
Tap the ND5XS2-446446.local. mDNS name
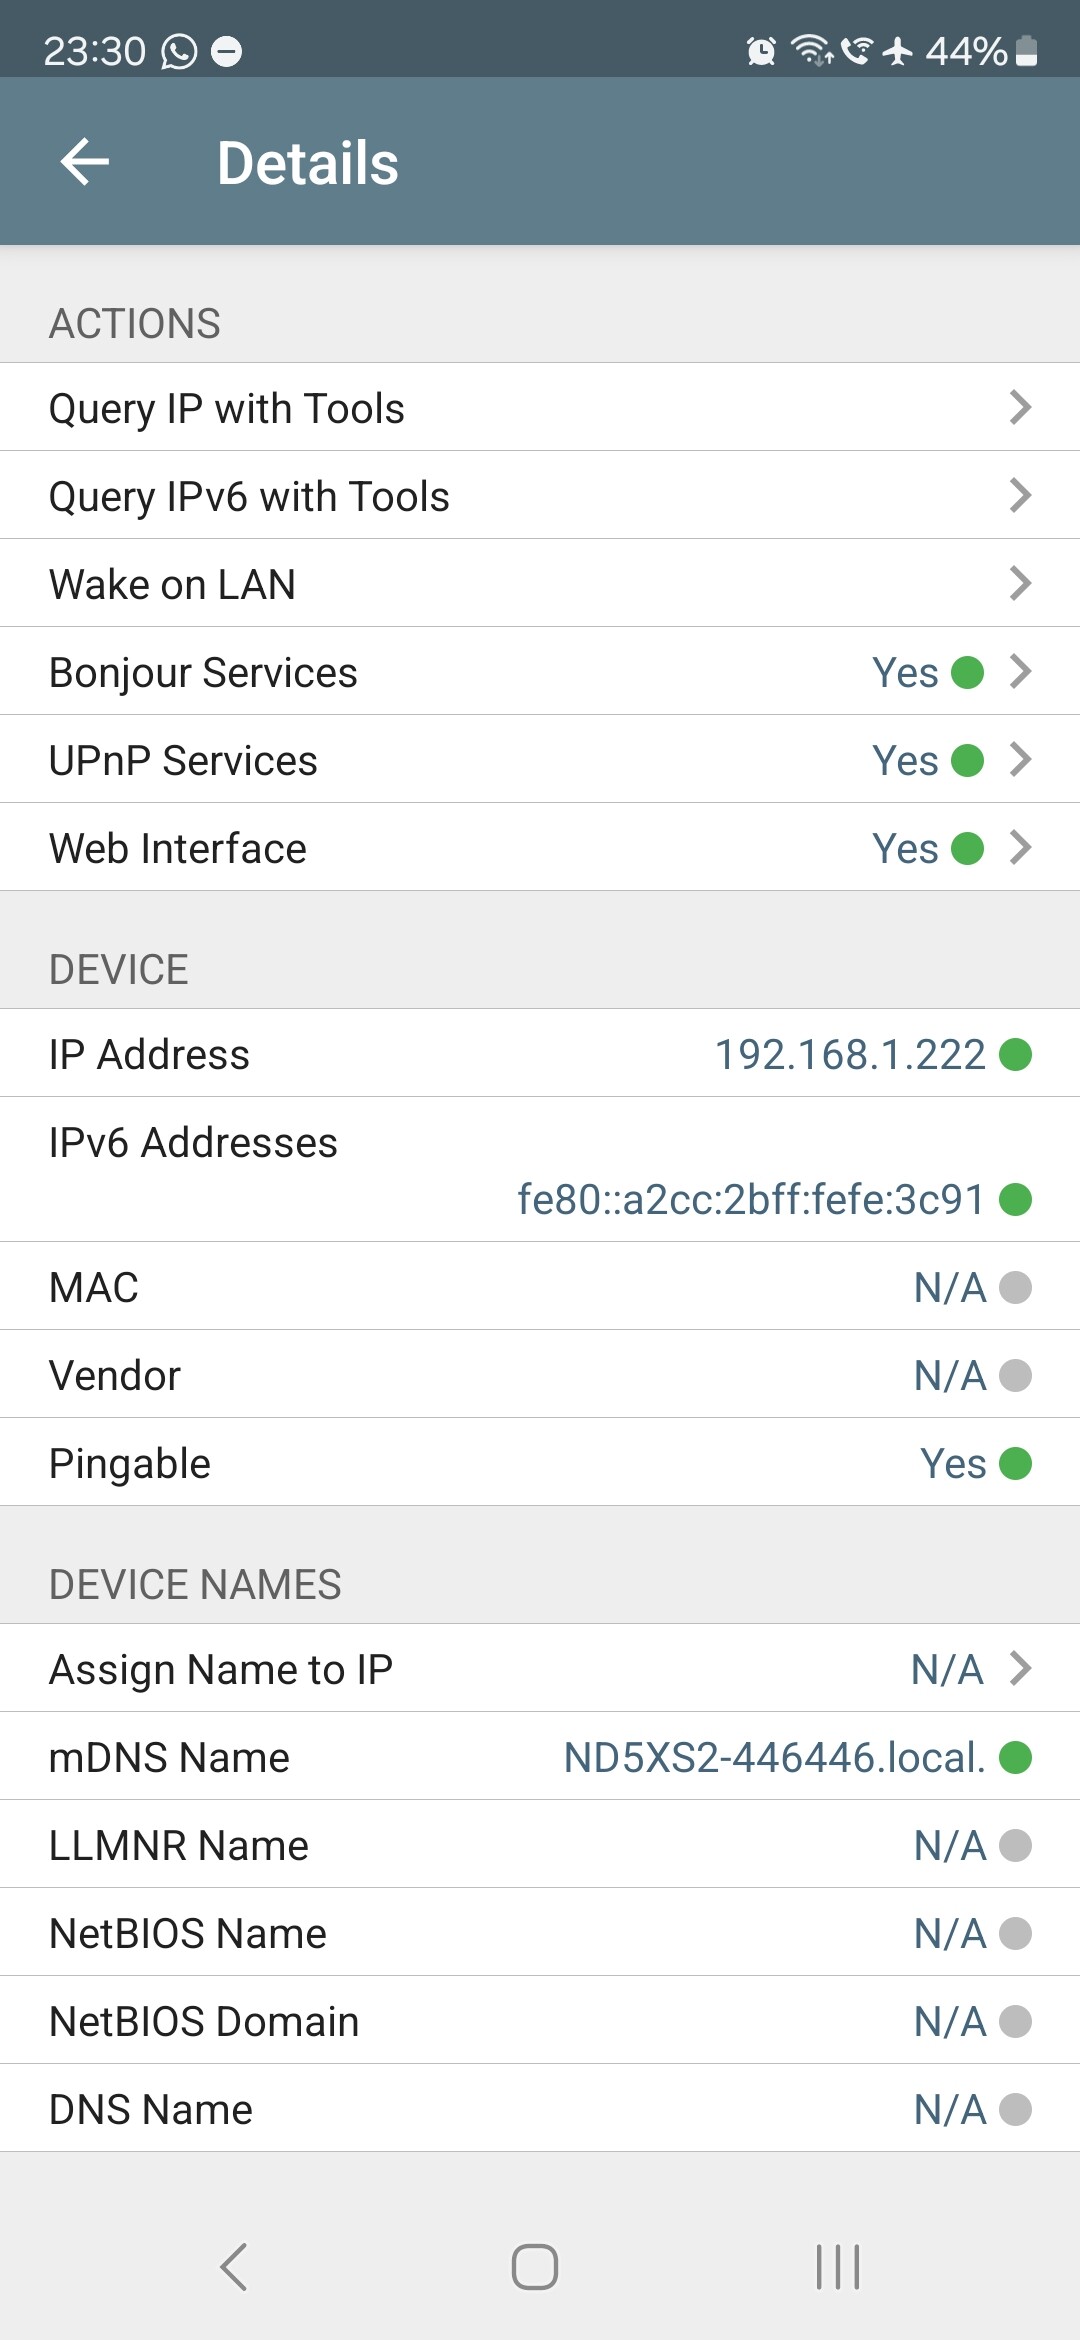tap(774, 1757)
